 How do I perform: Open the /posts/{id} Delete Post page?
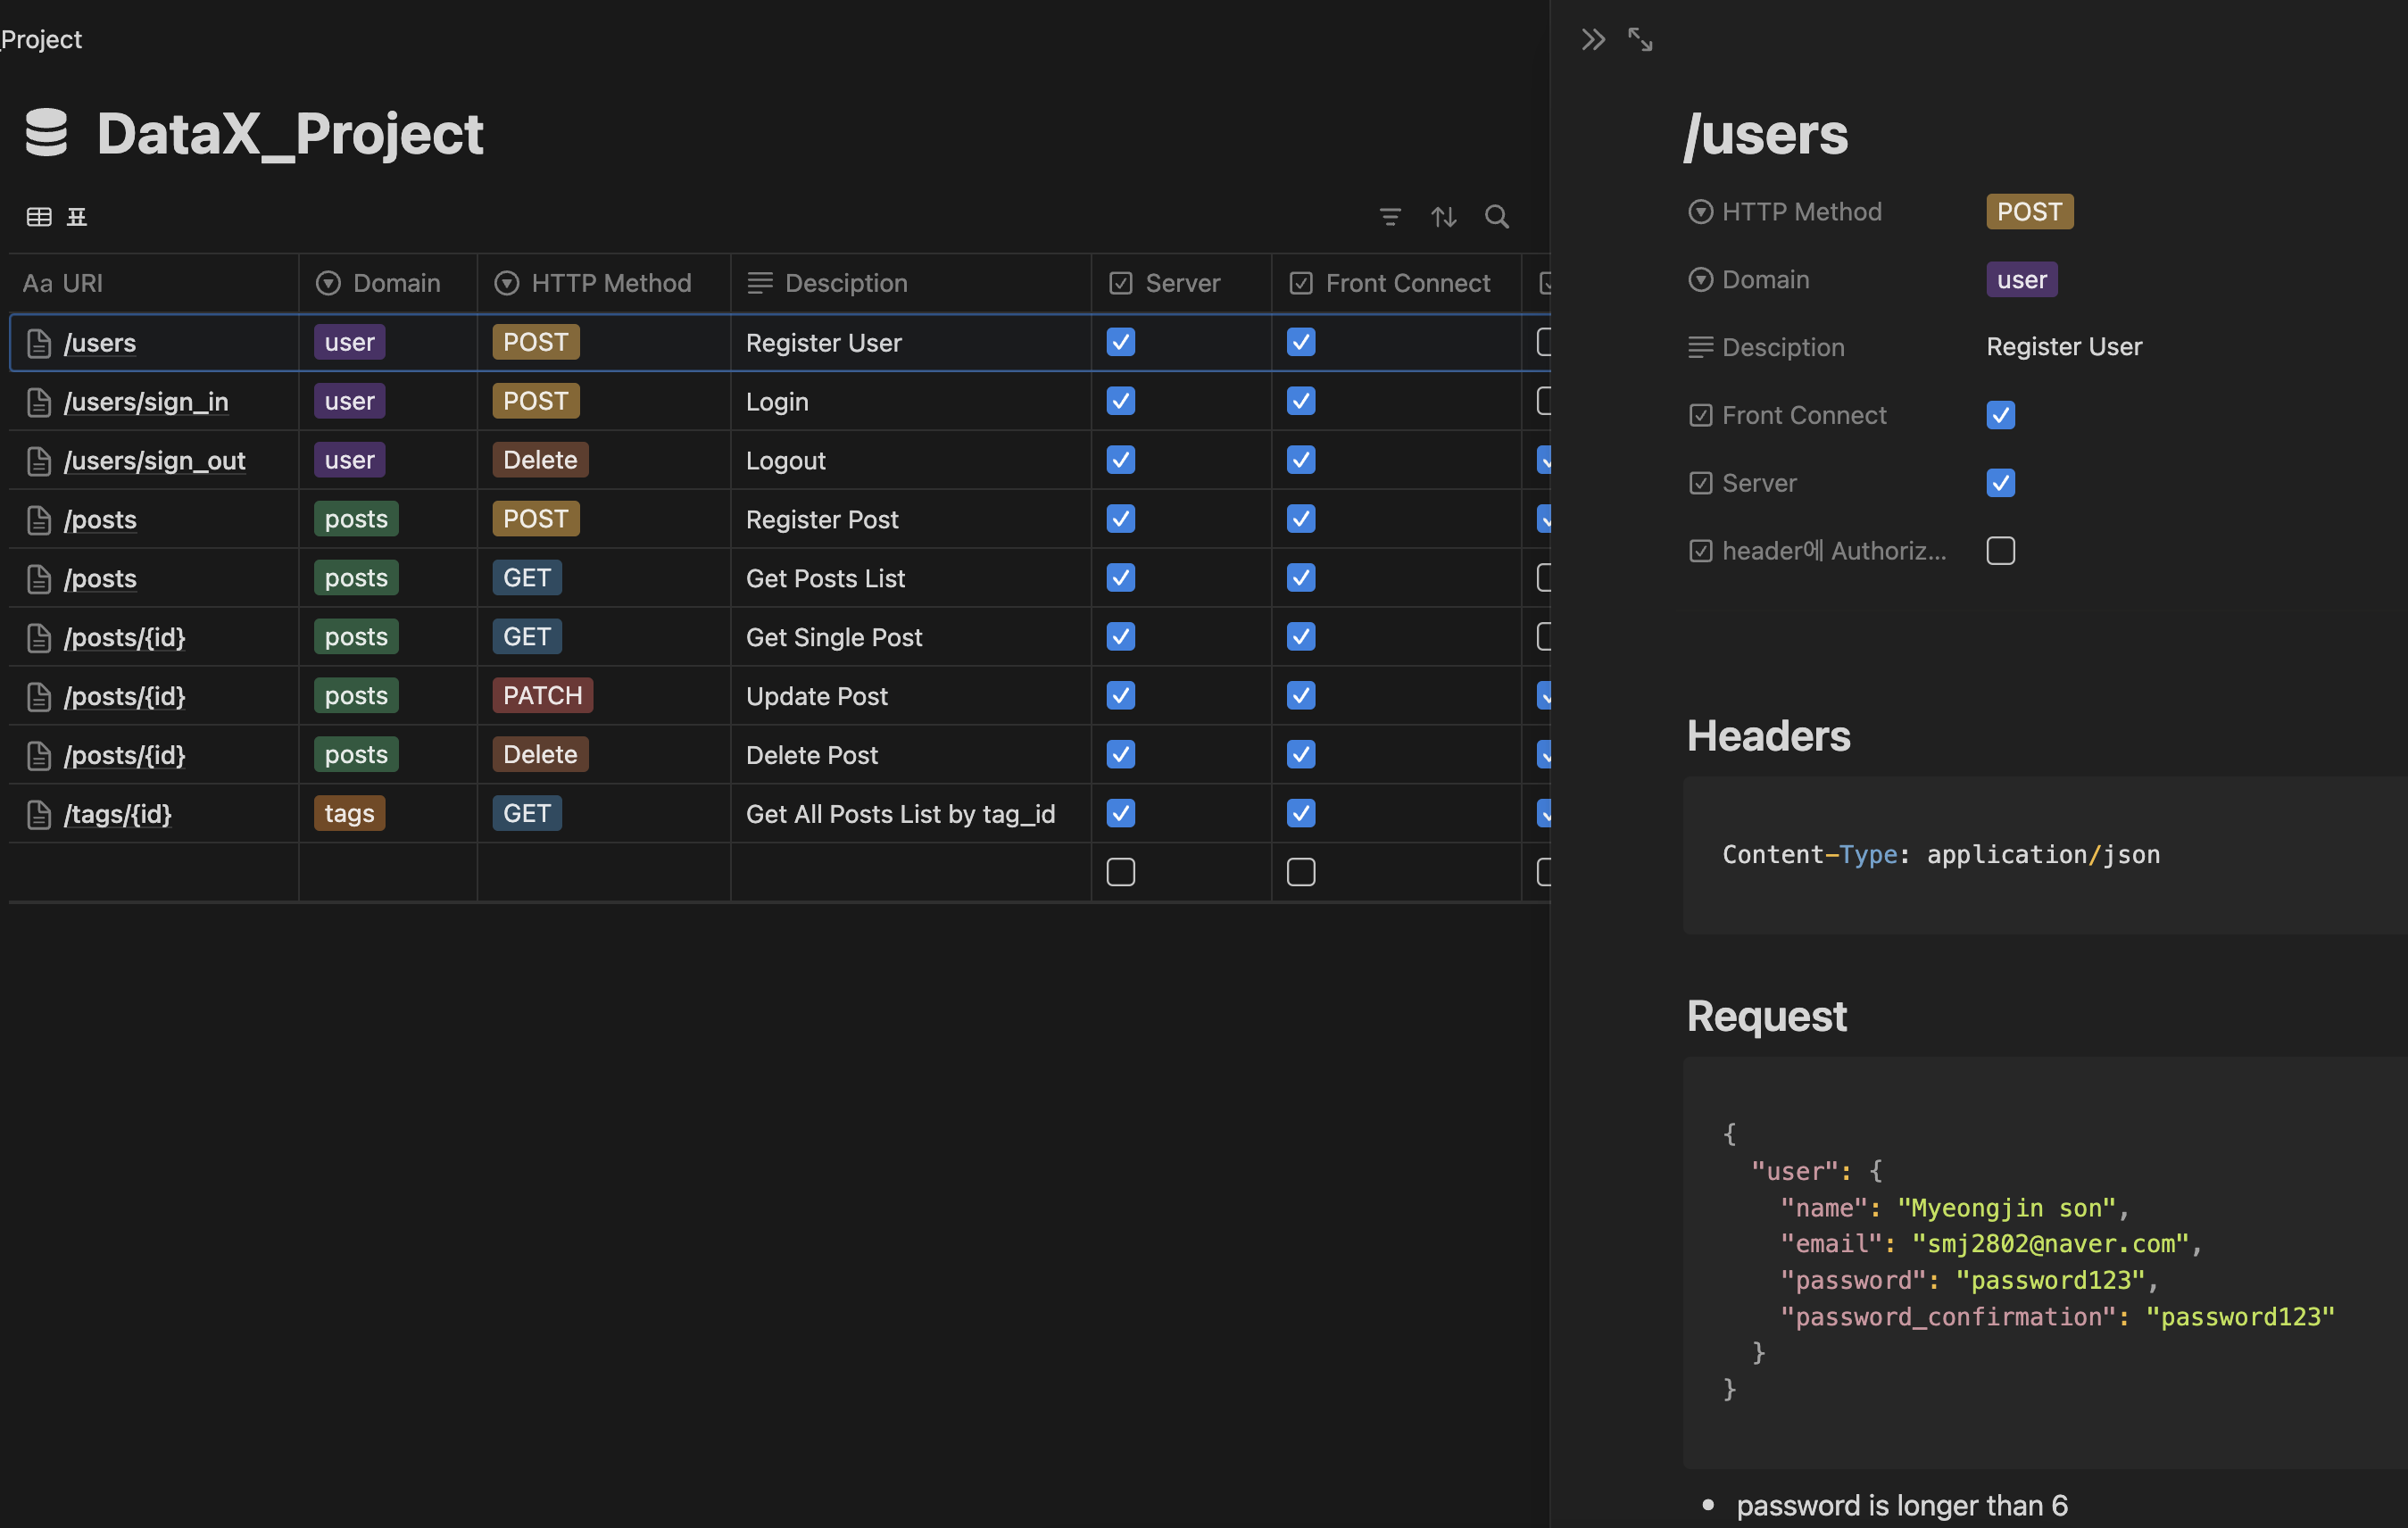[x=125, y=755]
